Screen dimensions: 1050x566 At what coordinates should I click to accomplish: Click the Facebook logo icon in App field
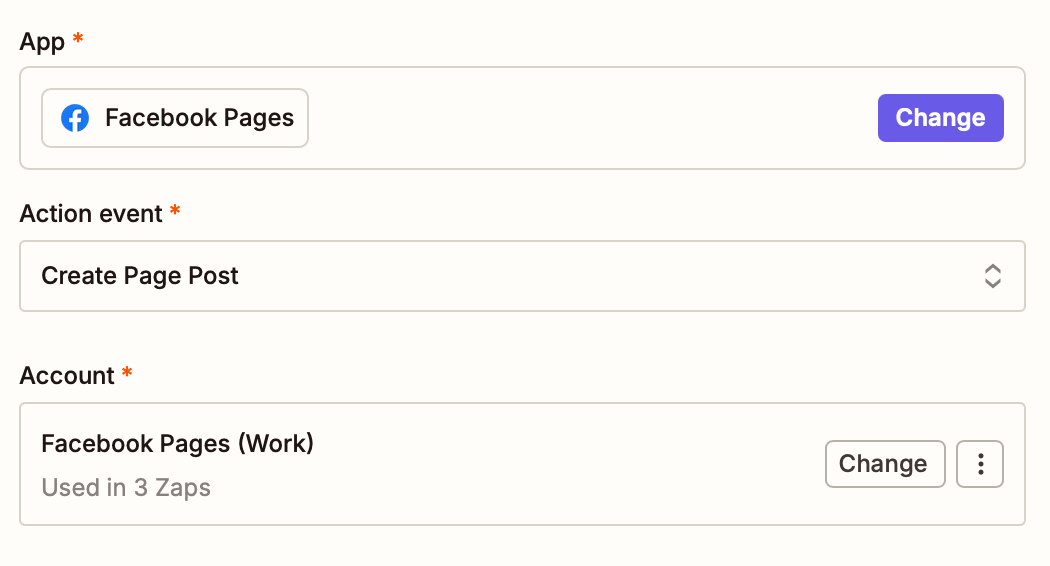(75, 118)
